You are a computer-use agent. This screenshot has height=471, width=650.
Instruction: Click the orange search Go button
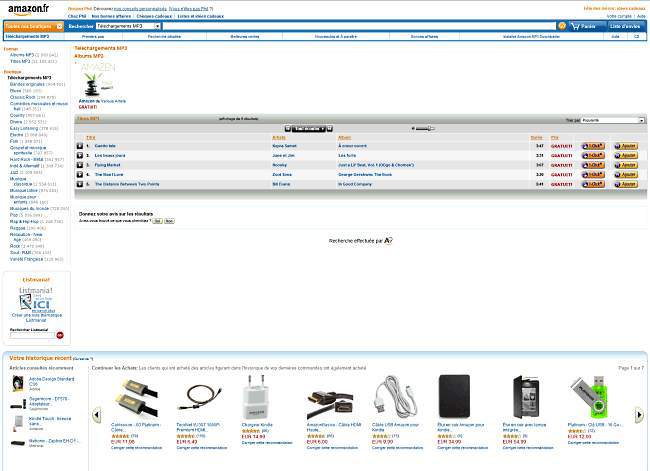point(562,26)
